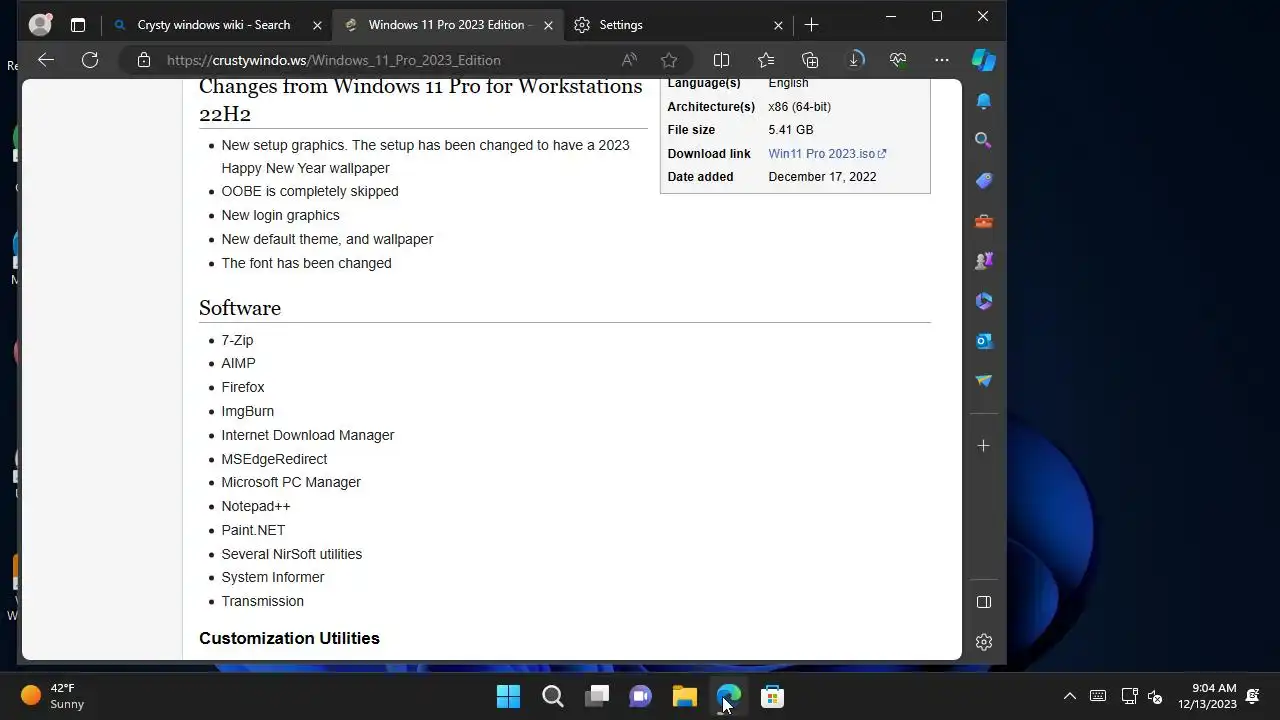Click 'The font has been changed' text
The image size is (1280, 720).
tap(306, 263)
